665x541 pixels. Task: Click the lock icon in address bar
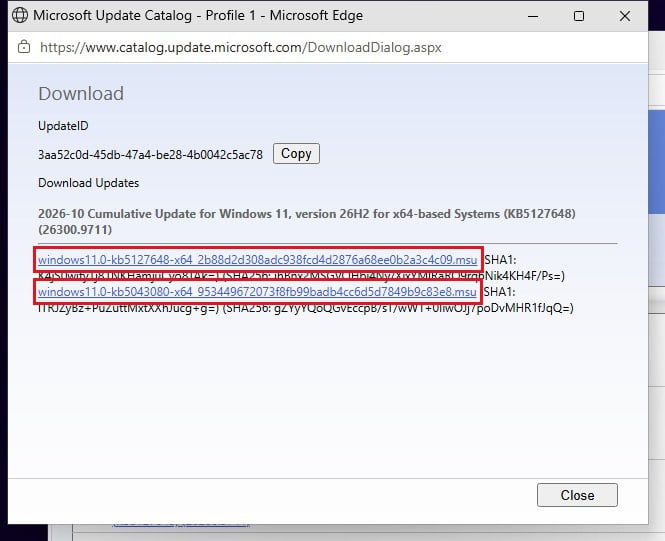[x=24, y=47]
